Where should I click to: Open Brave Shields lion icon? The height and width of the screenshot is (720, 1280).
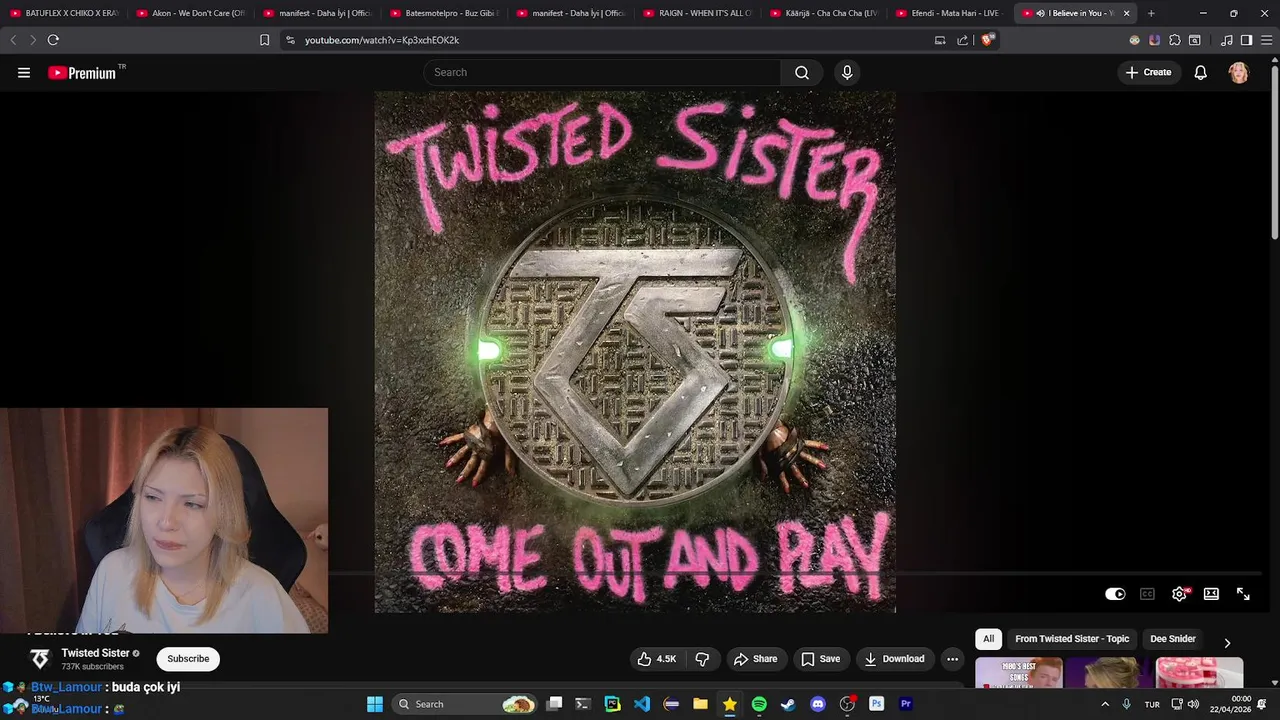(x=987, y=40)
